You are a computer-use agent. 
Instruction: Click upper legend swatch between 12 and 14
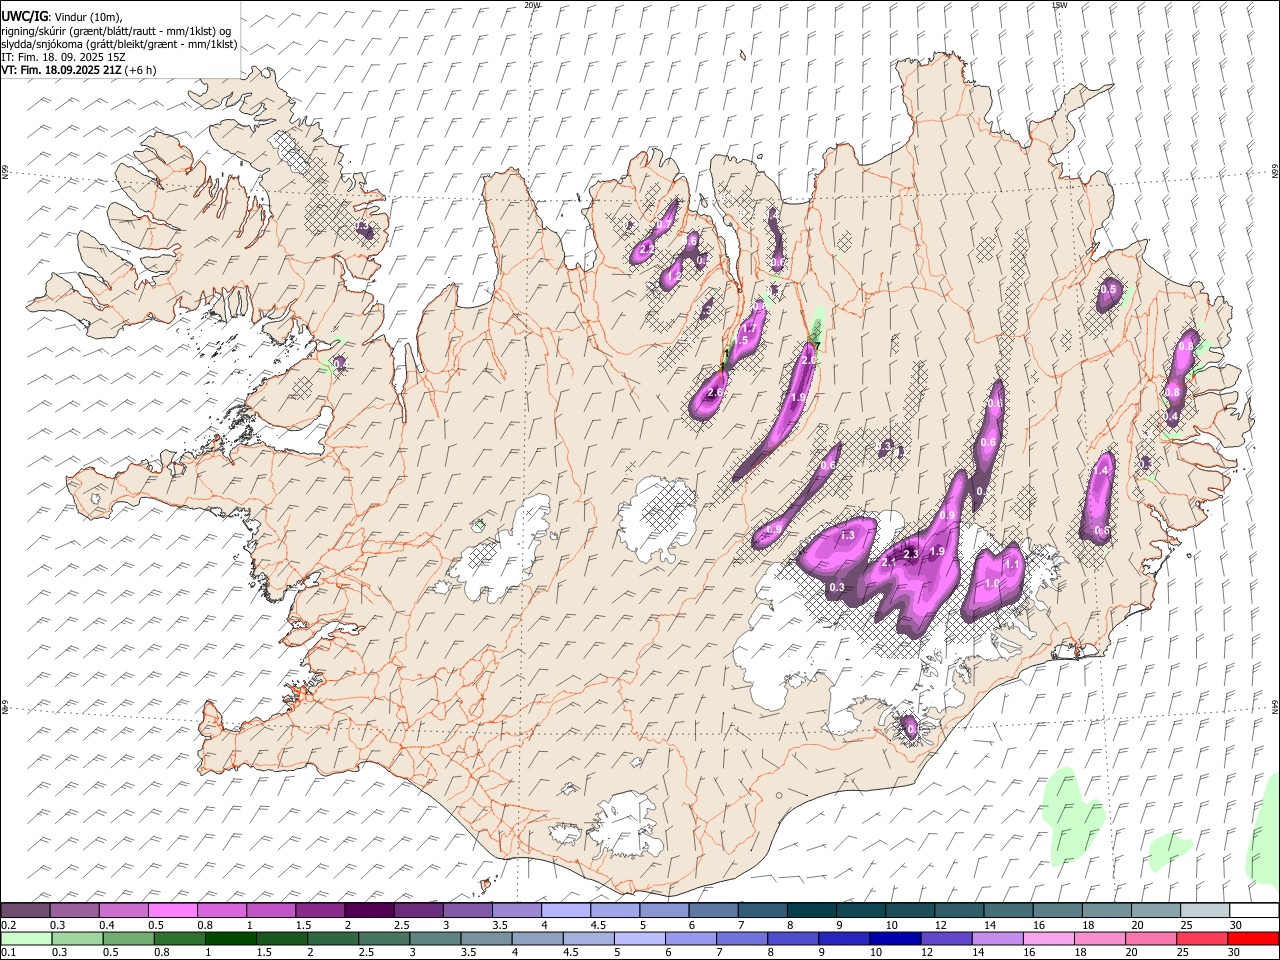959,910
